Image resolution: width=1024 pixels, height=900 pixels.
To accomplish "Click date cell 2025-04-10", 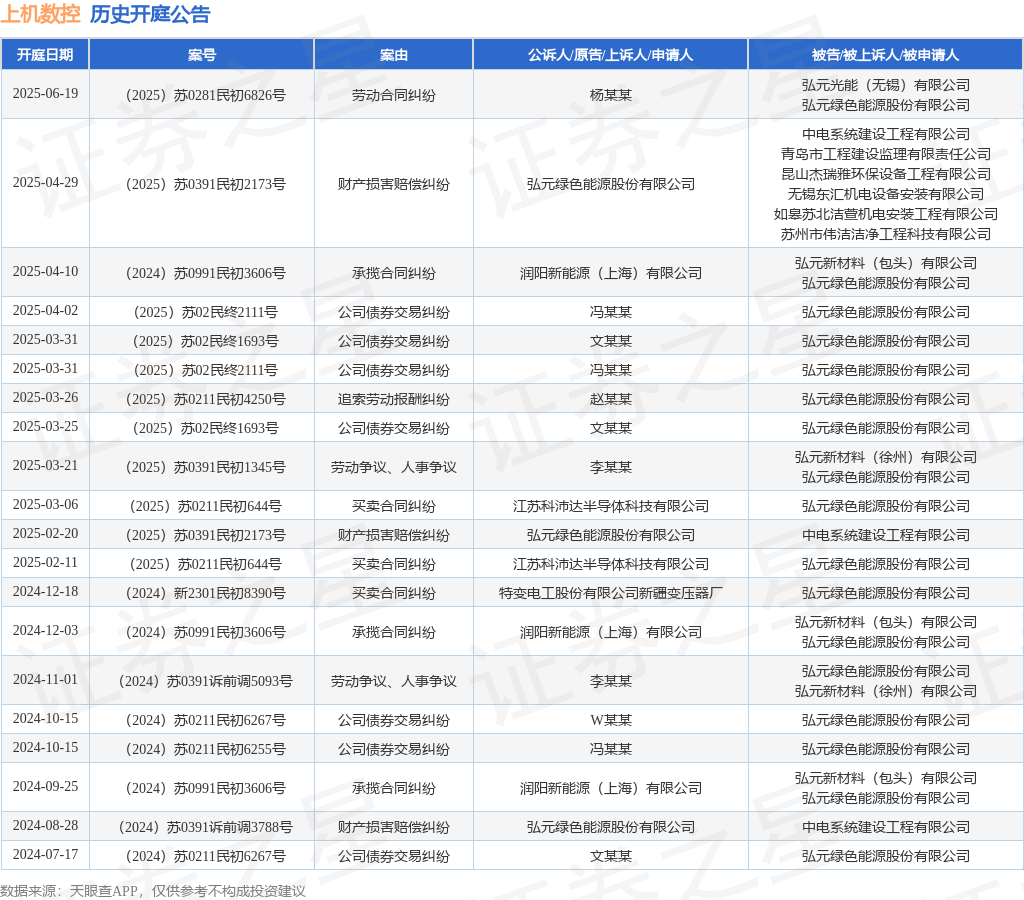I will pyautogui.click(x=45, y=271).
